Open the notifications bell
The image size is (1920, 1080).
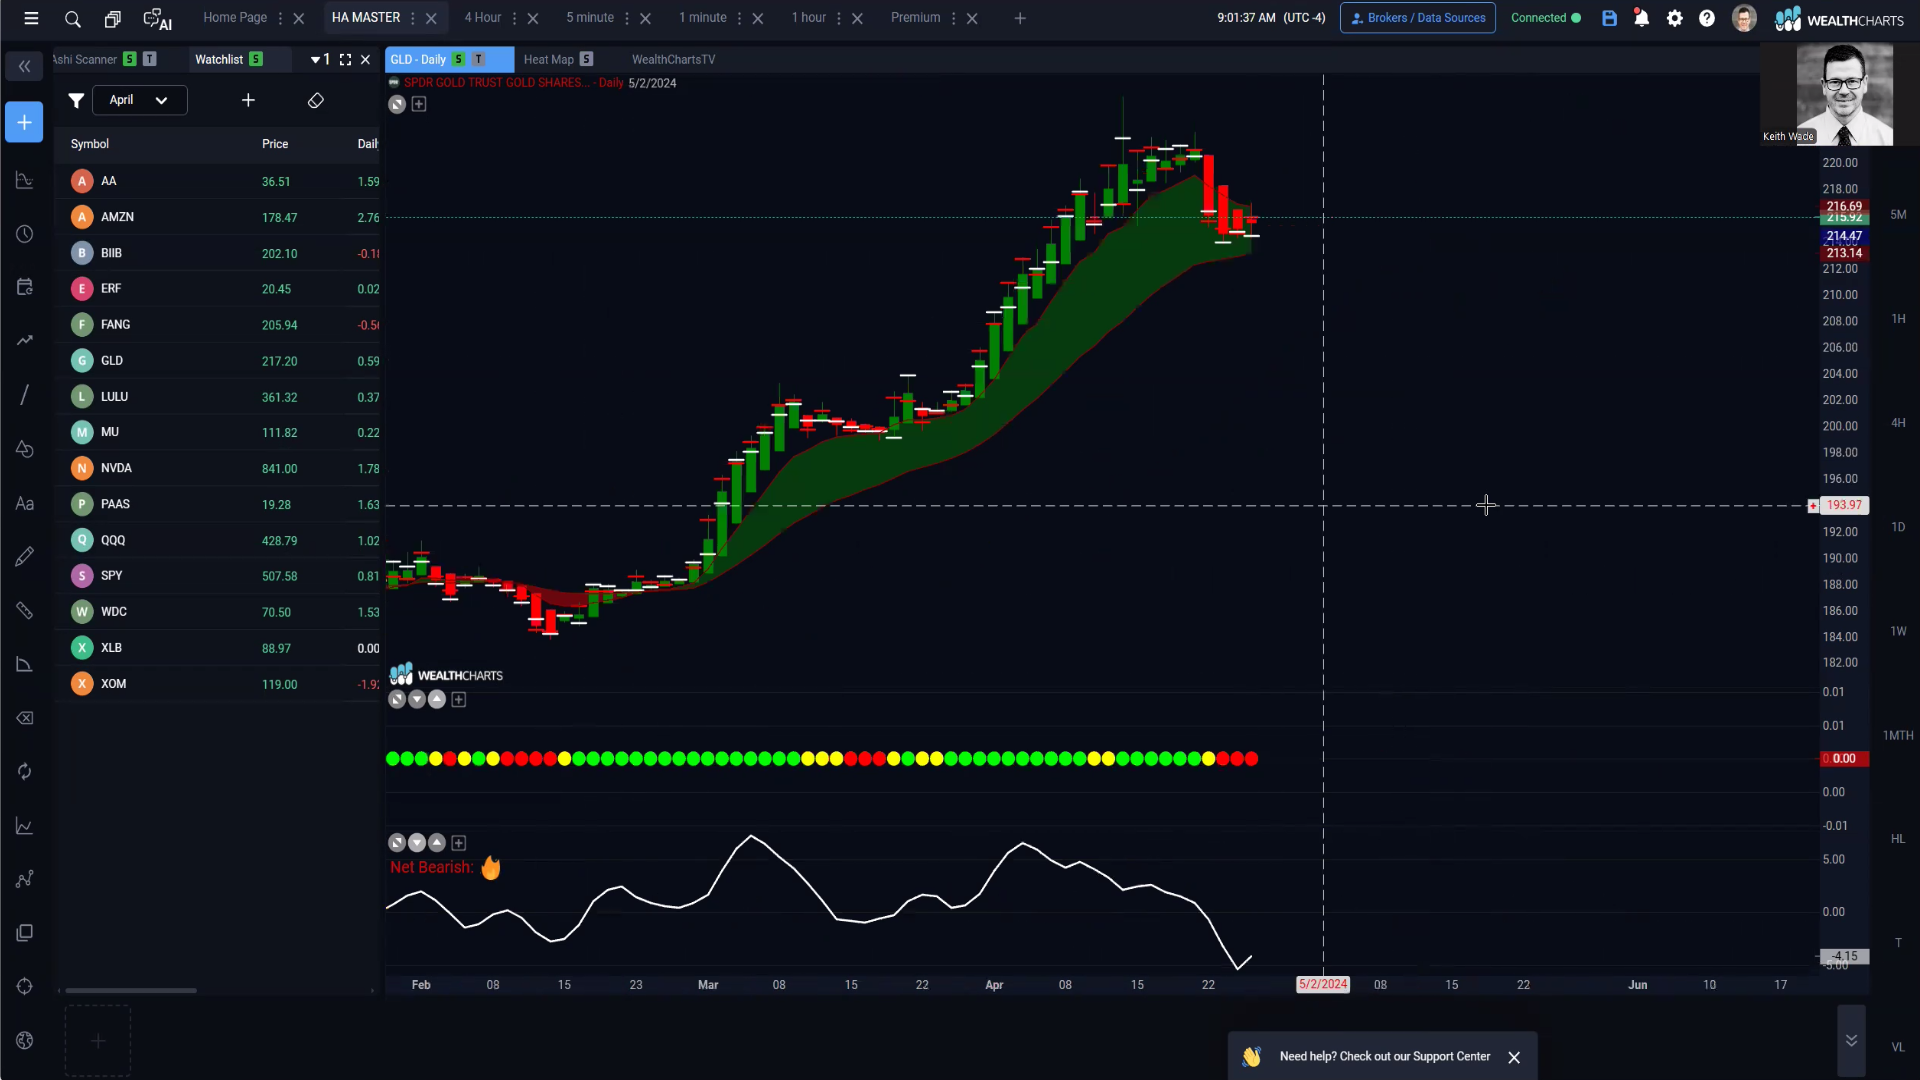coord(1641,18)
